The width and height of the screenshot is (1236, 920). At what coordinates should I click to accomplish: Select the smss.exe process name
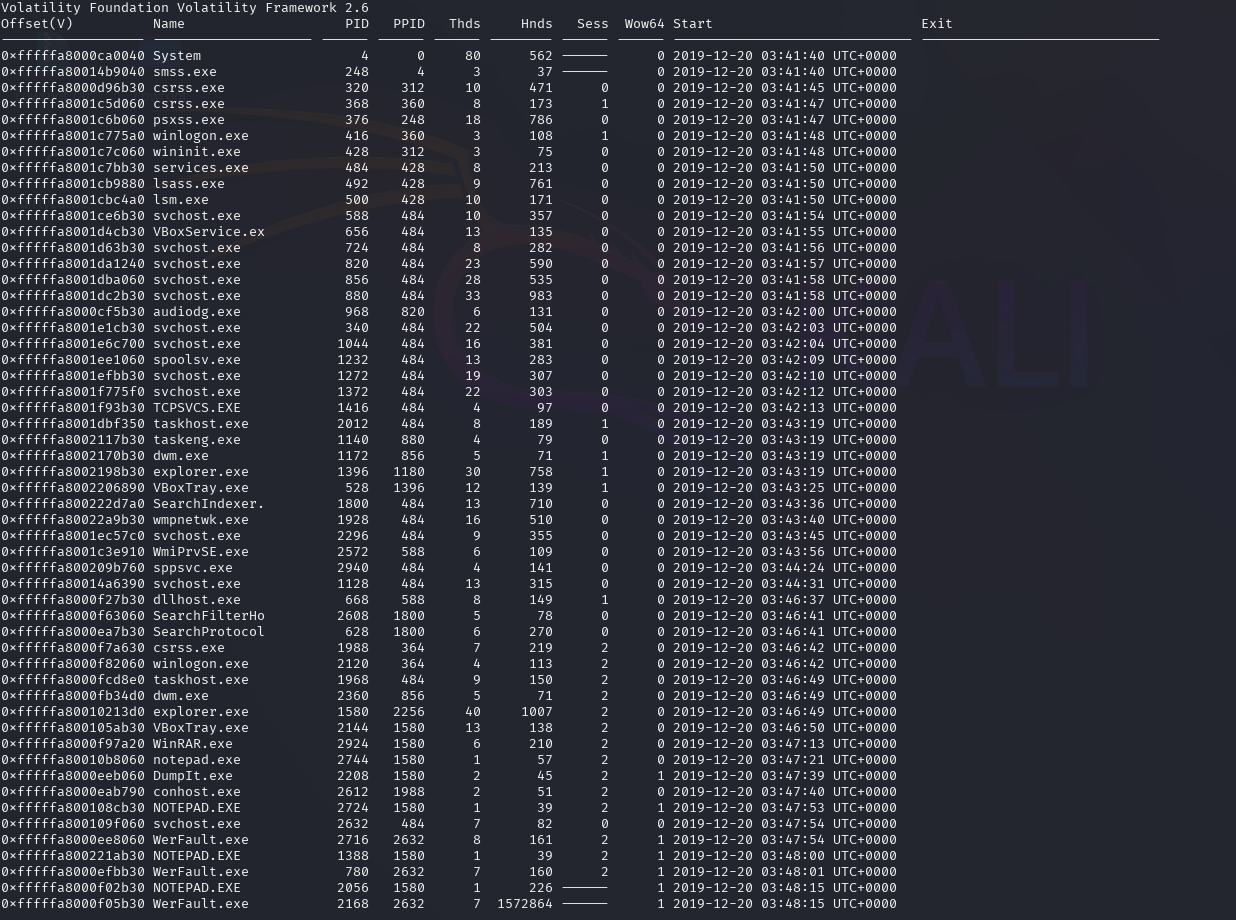pyautogui.click(x=184, y=72)
